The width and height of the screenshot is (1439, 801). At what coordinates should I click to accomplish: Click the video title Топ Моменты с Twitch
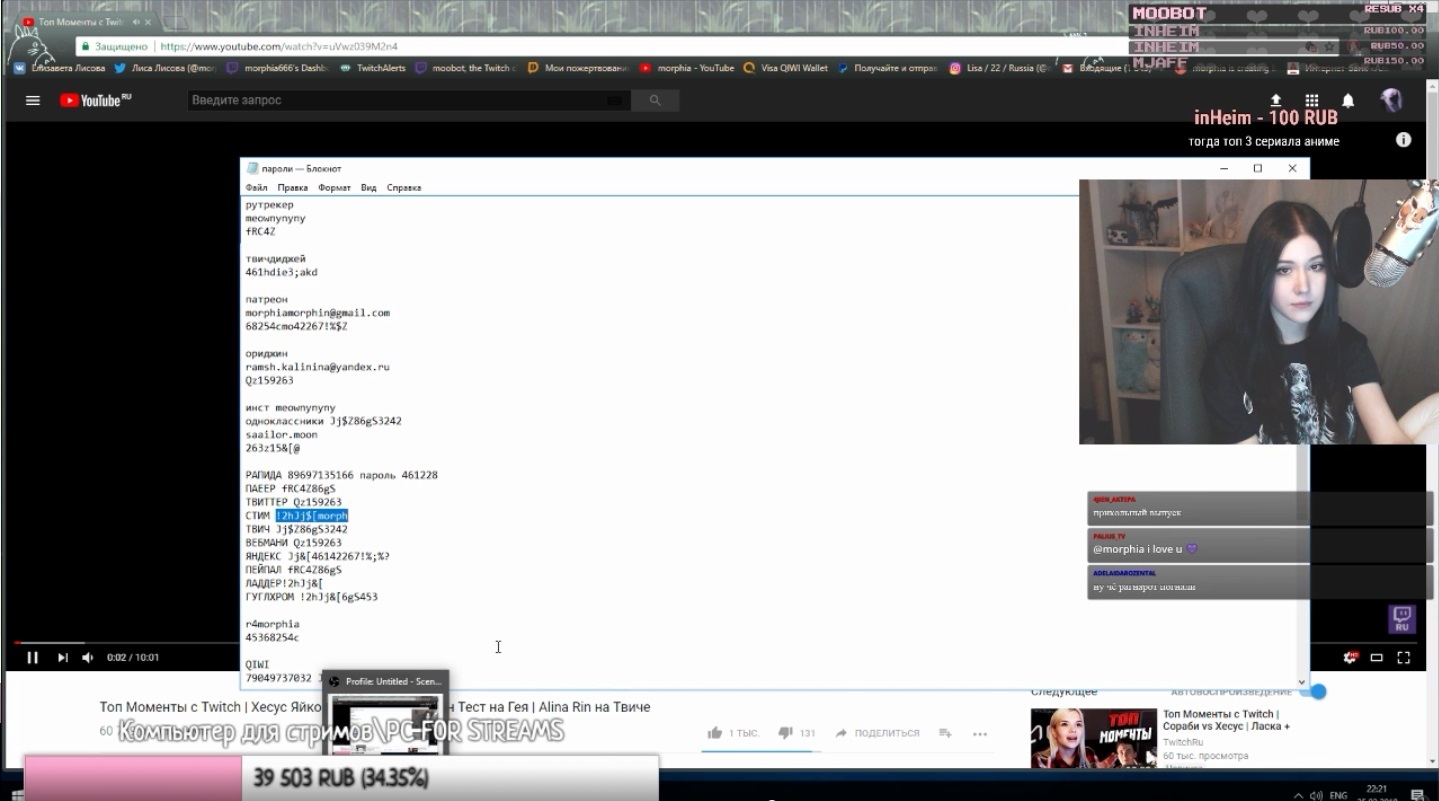[375, 707]
